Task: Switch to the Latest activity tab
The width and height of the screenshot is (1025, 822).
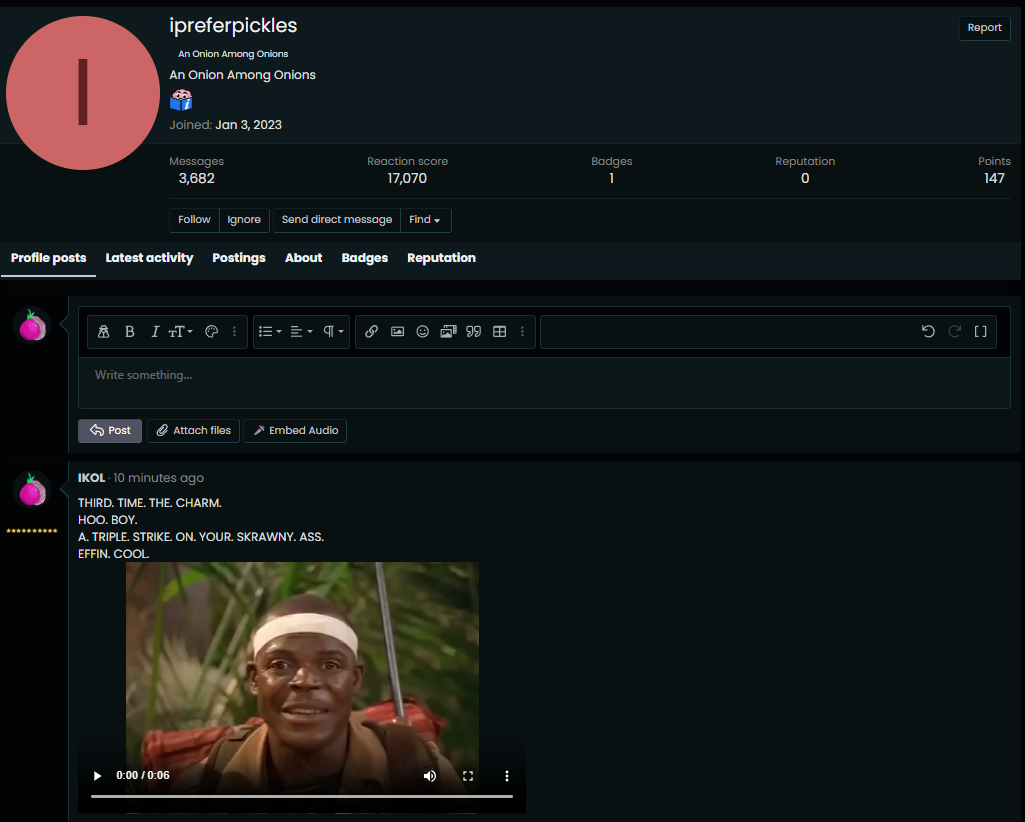Action: point(149,258)
